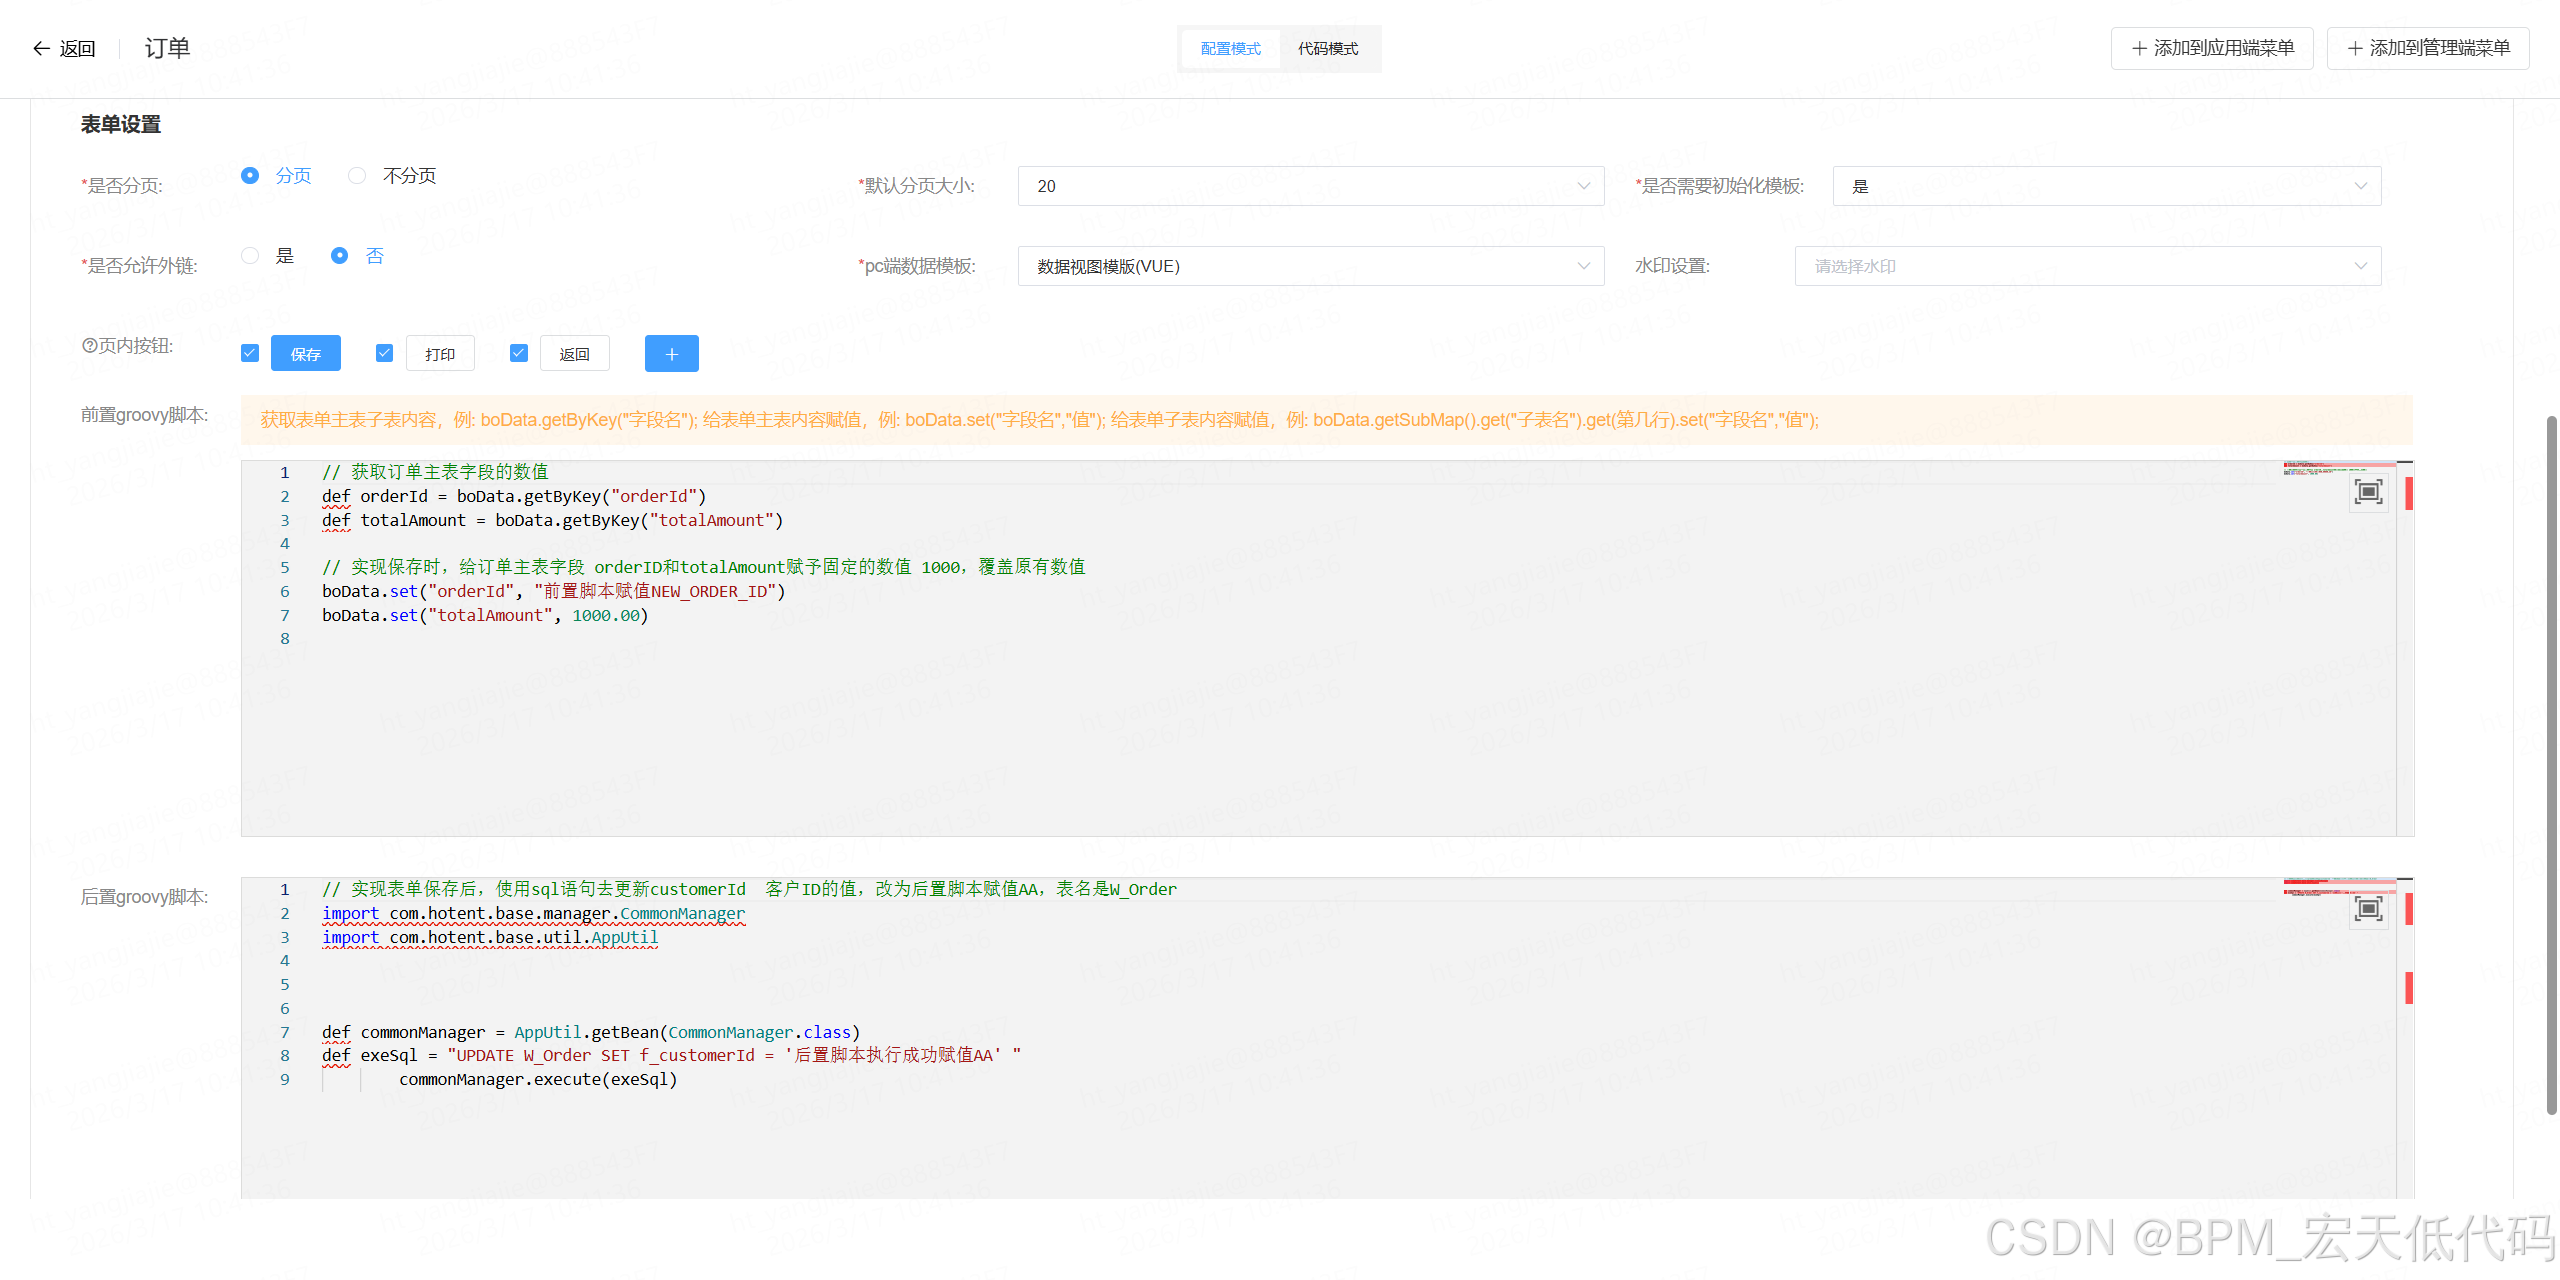Click the back arrow icon

tap(41, 48)
